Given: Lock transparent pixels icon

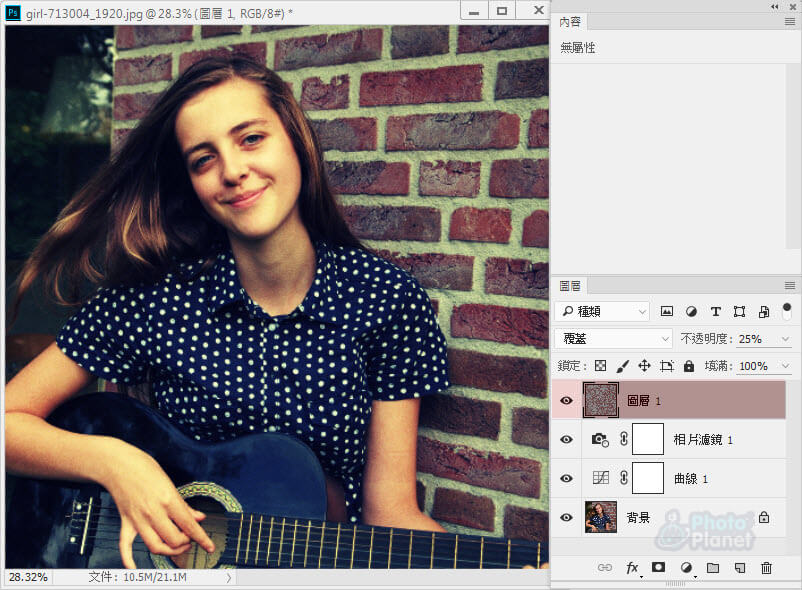Looking at the screenshot, I should point(600,366).
